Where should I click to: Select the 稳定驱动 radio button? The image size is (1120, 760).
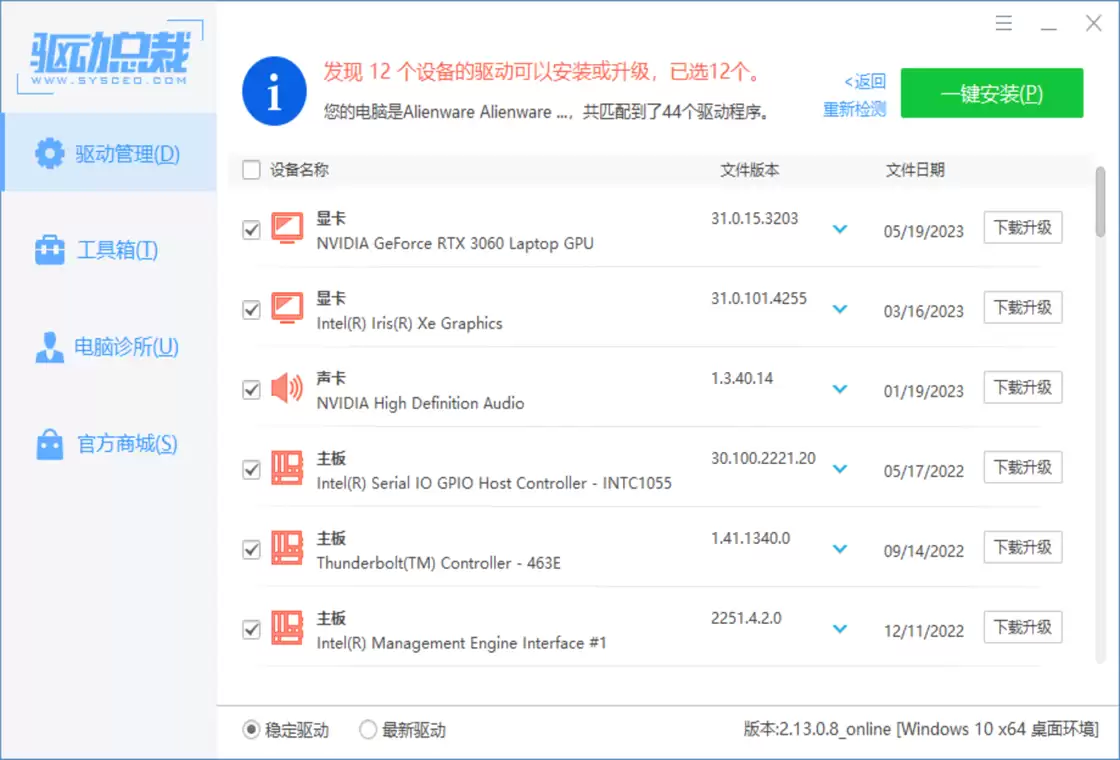click(x=252, y=730)
